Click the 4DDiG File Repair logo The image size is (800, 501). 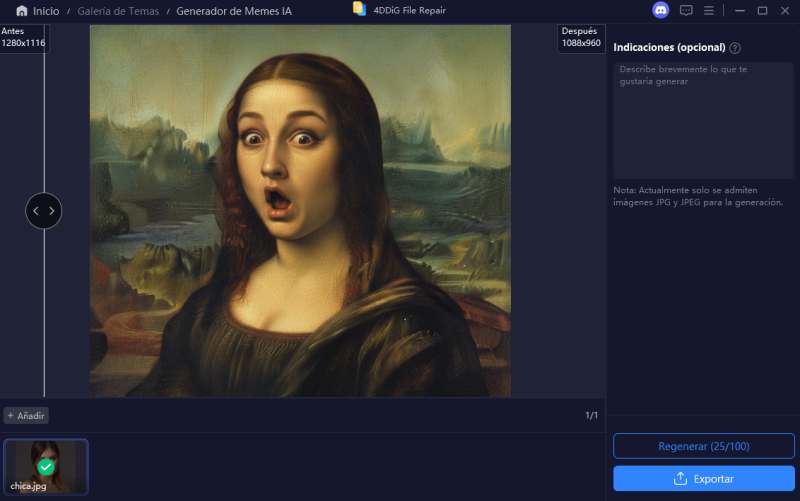[x=359, y=10]
